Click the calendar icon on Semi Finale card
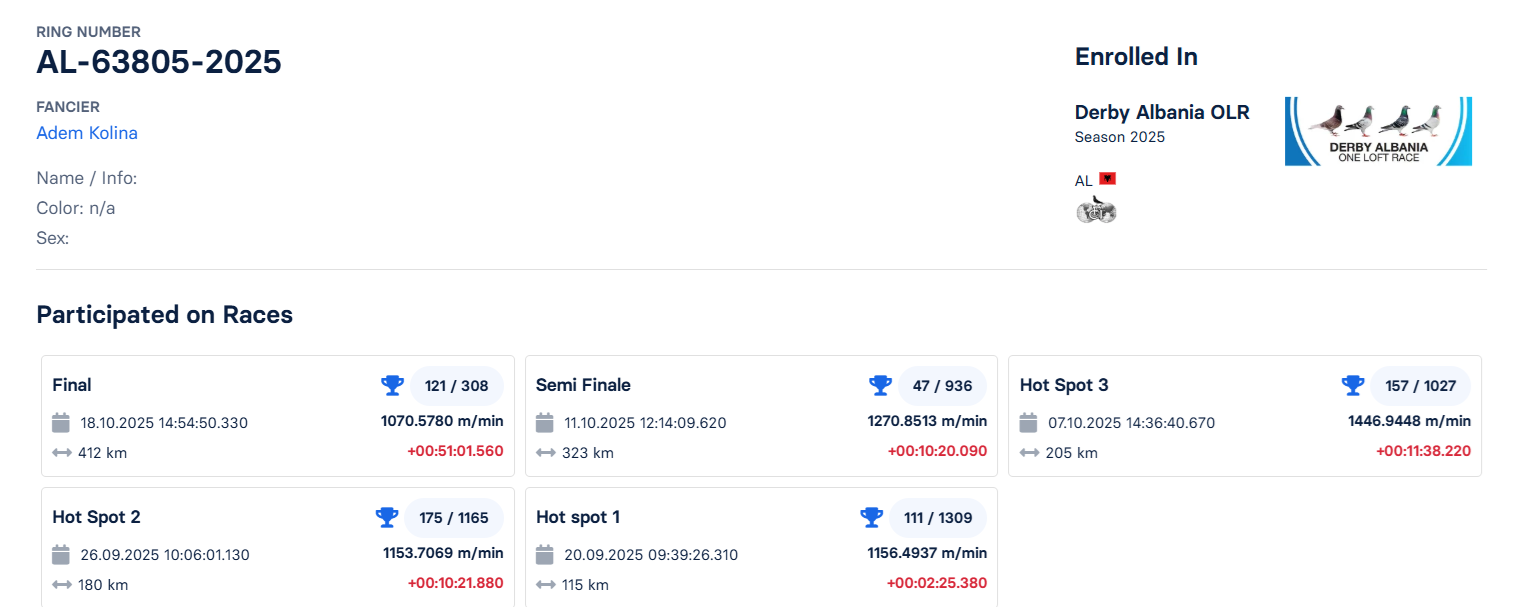Screen dimensions: 1524x607 (x=545, y=422)
